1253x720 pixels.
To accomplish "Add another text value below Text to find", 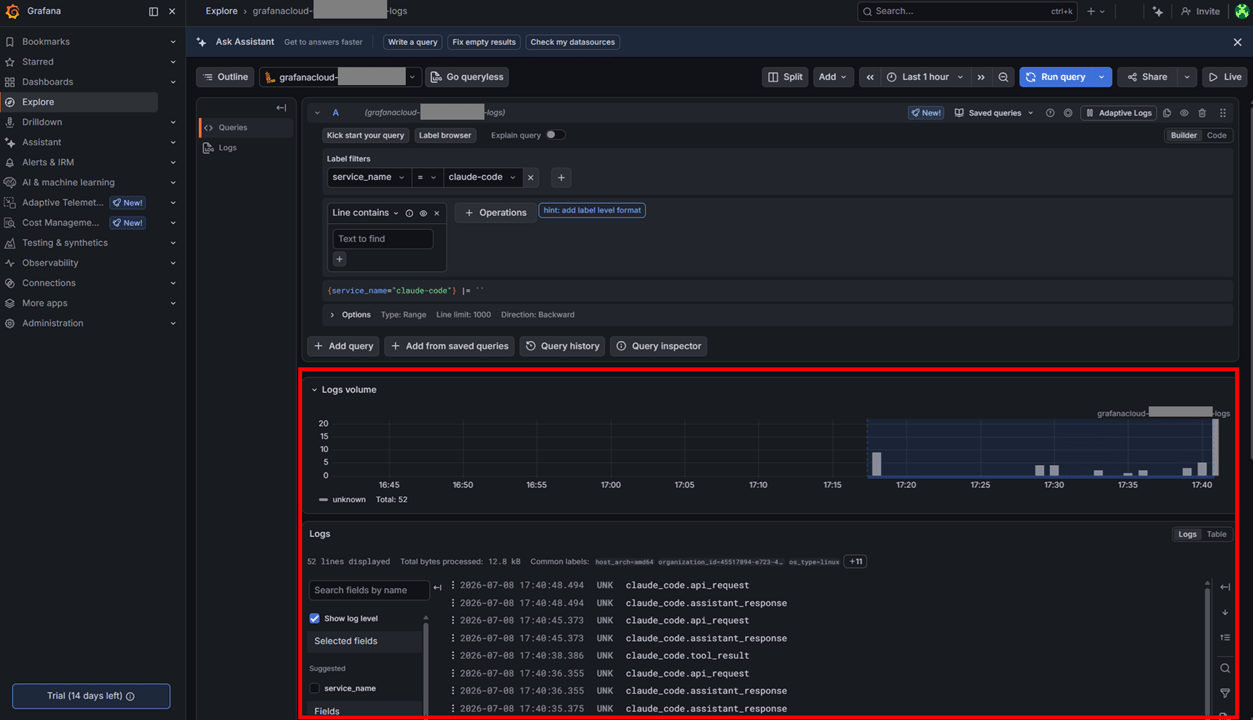I will click(339, 259).
